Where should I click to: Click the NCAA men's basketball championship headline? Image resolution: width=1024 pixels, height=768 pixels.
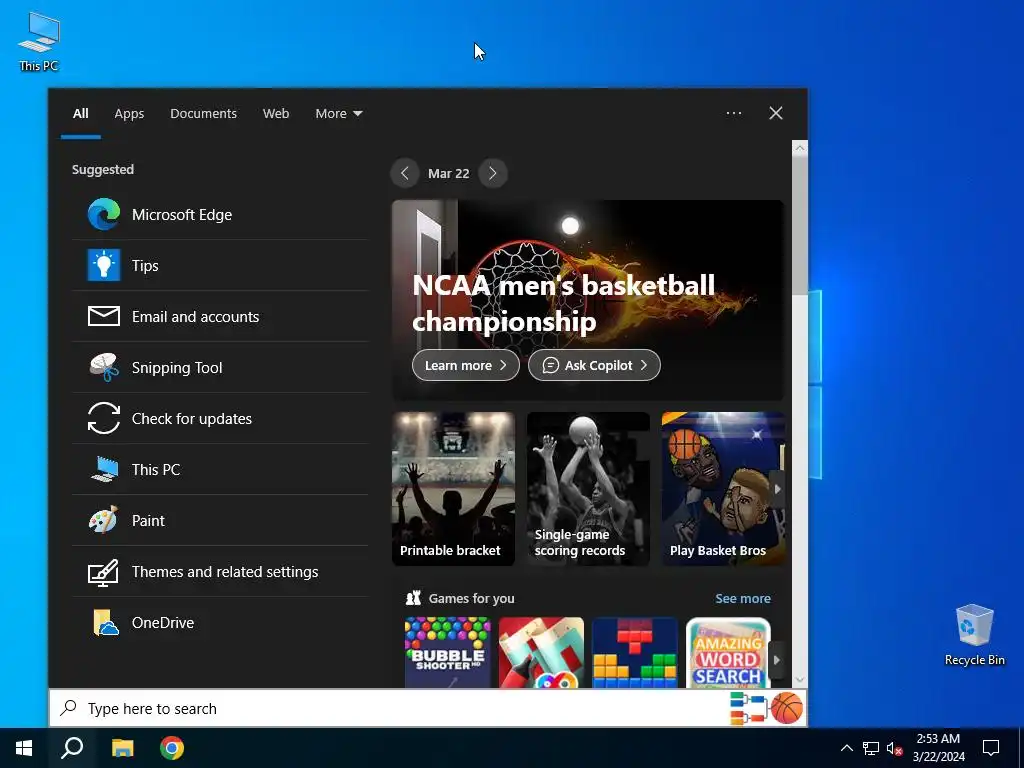[564, 303]
